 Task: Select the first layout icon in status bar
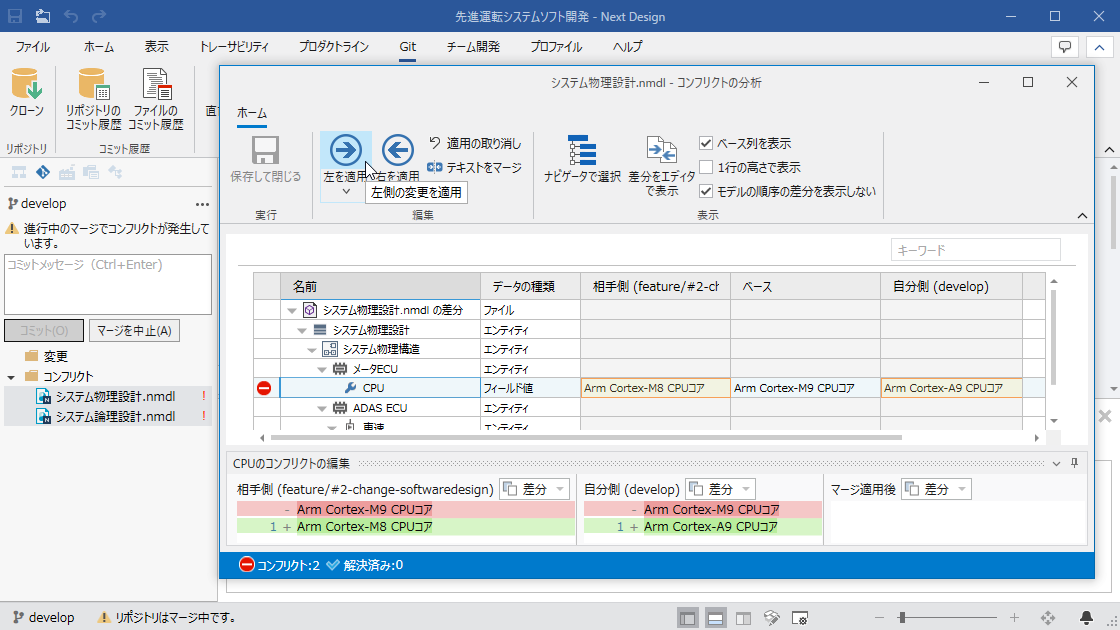click(x=687, y=619)
